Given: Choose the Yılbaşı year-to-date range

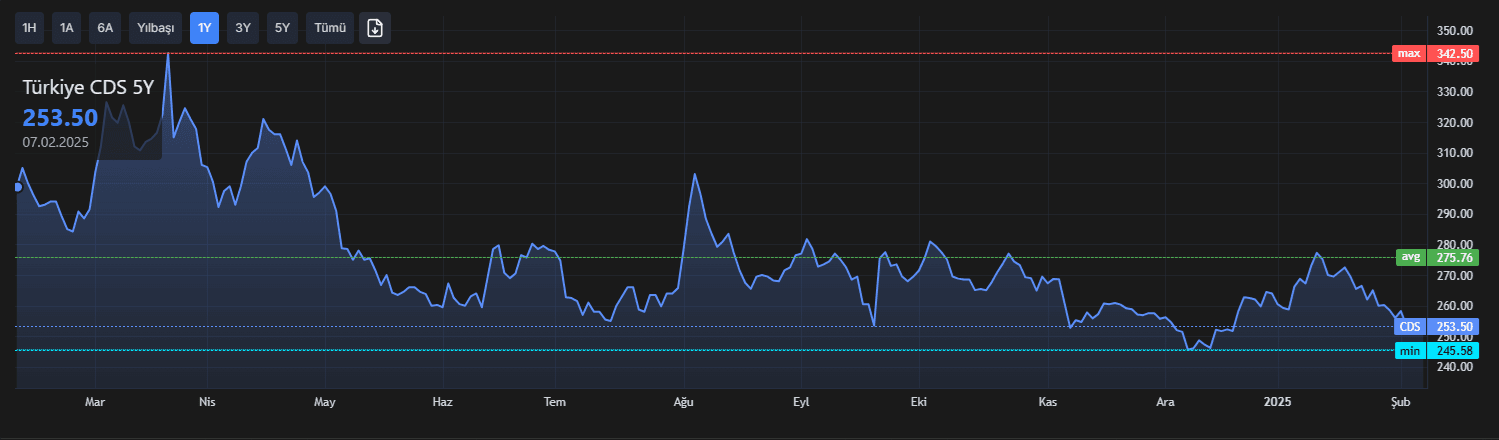Looking at the screenshot, I should pos(155,28).
